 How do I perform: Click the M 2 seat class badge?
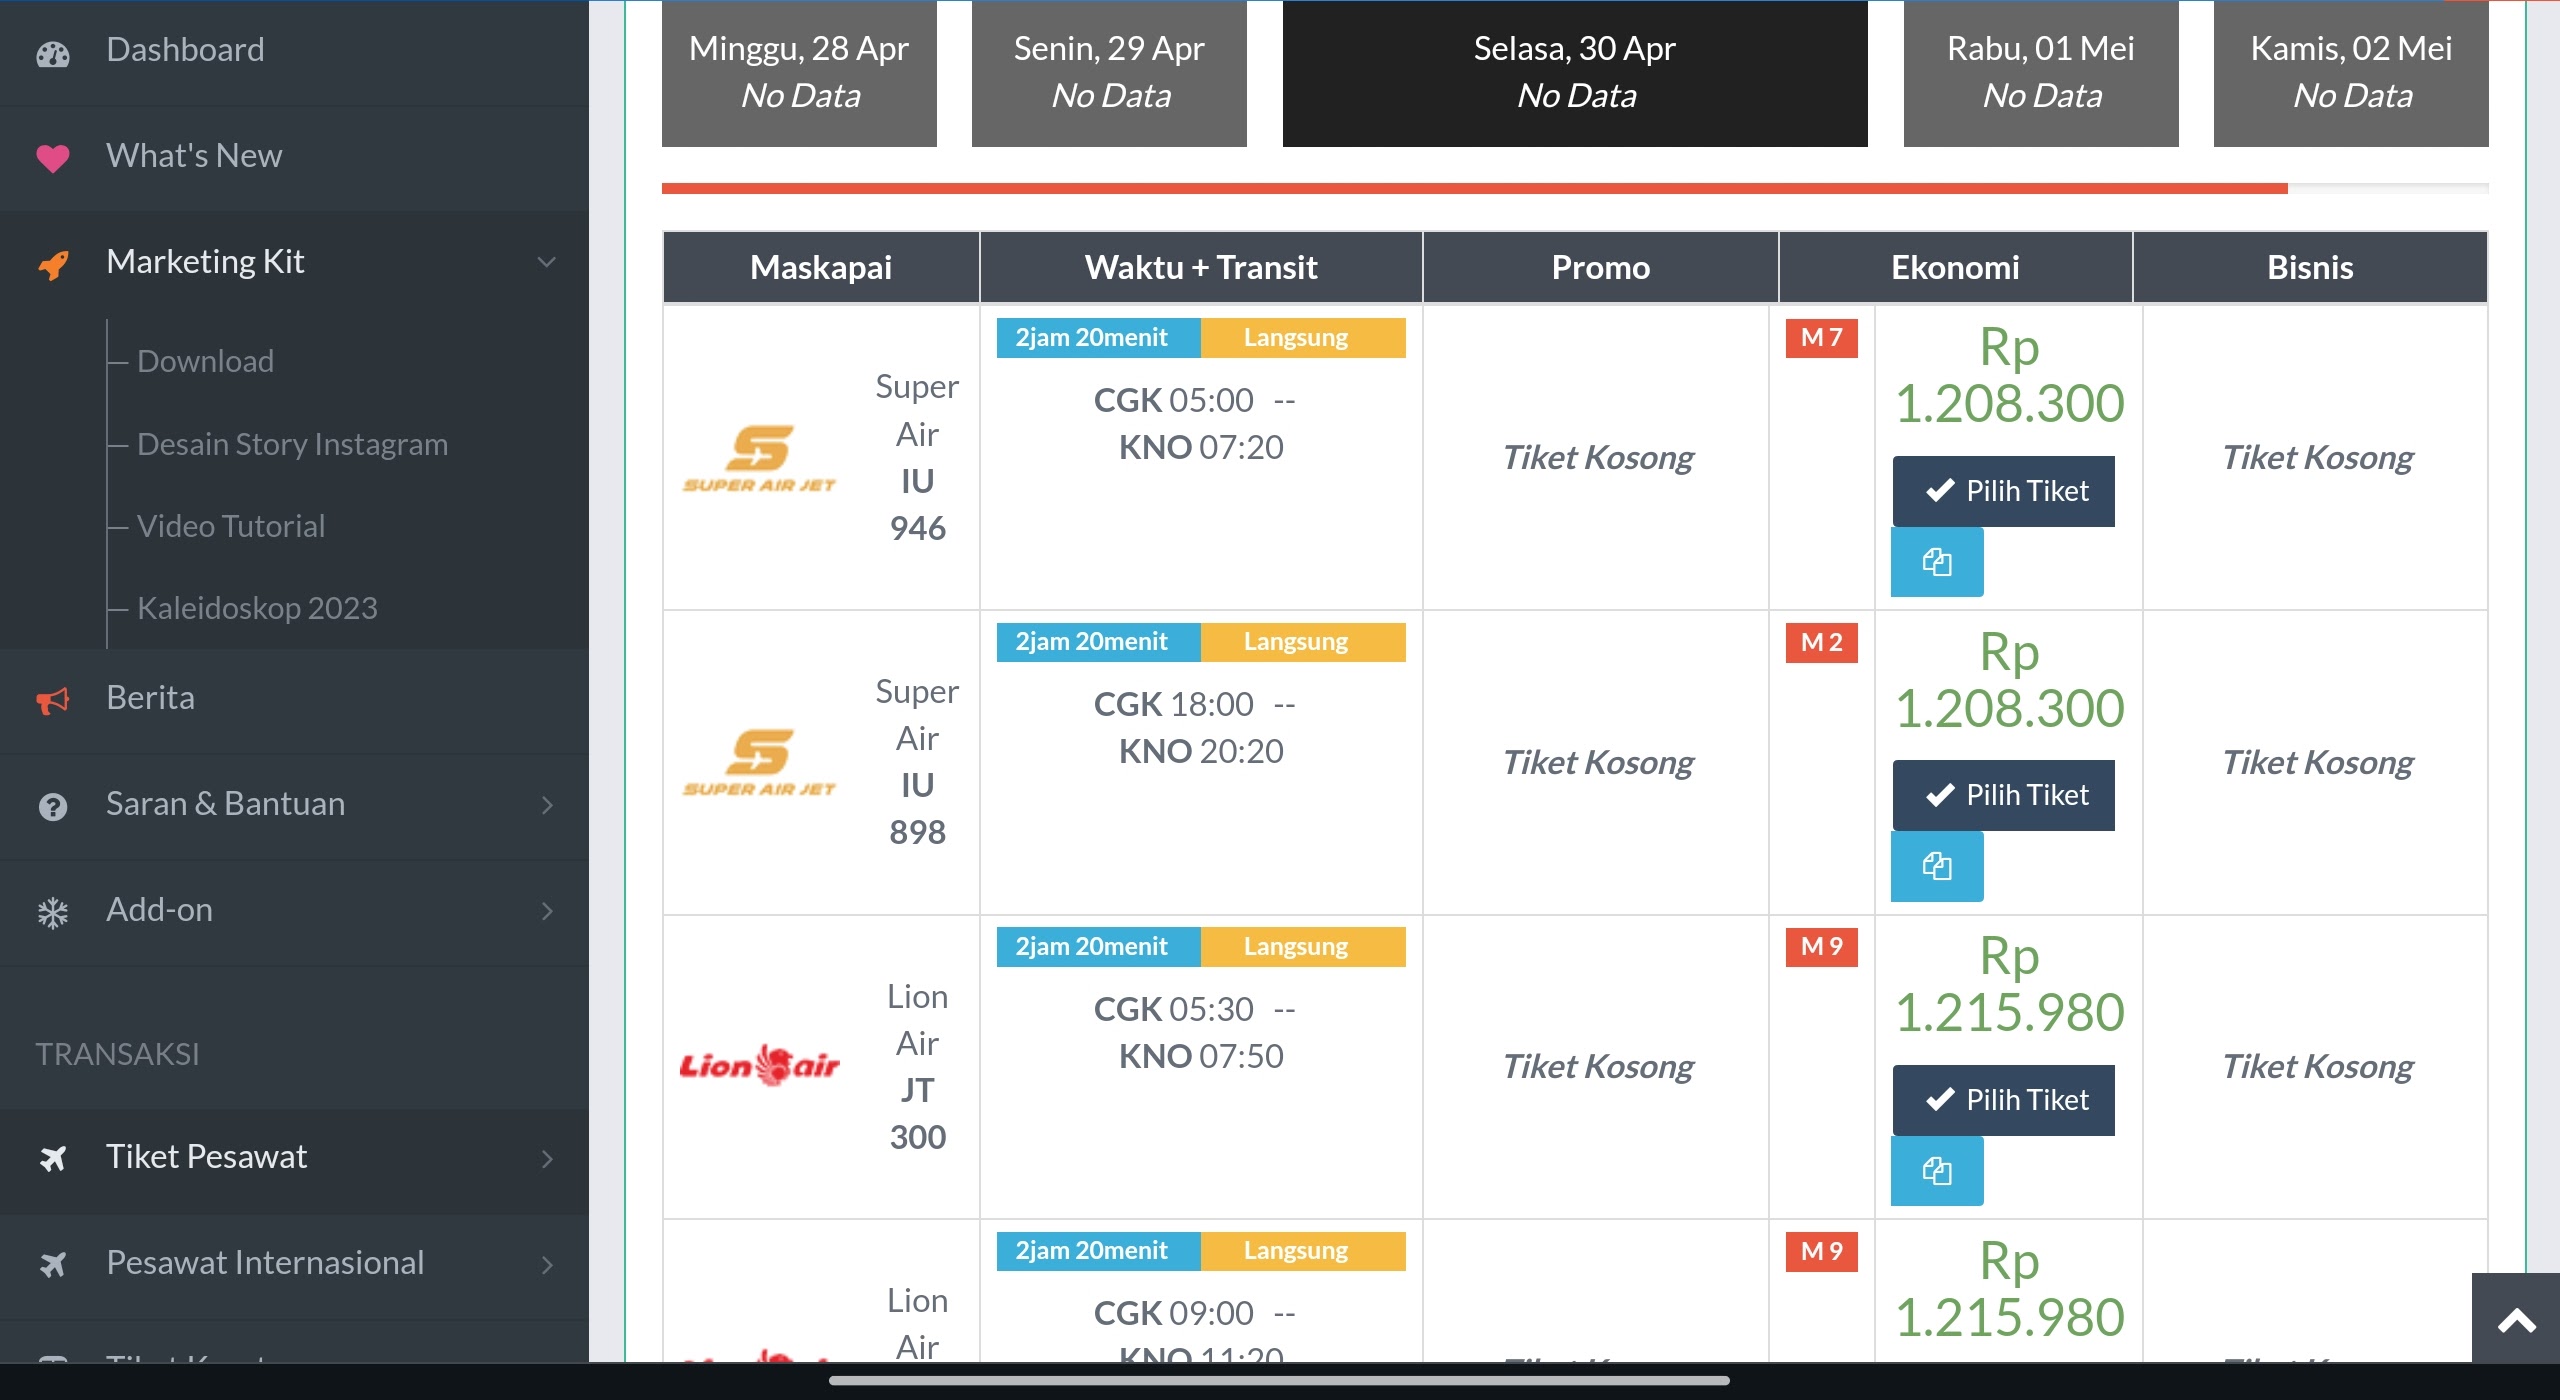(x=1821, y=642)
